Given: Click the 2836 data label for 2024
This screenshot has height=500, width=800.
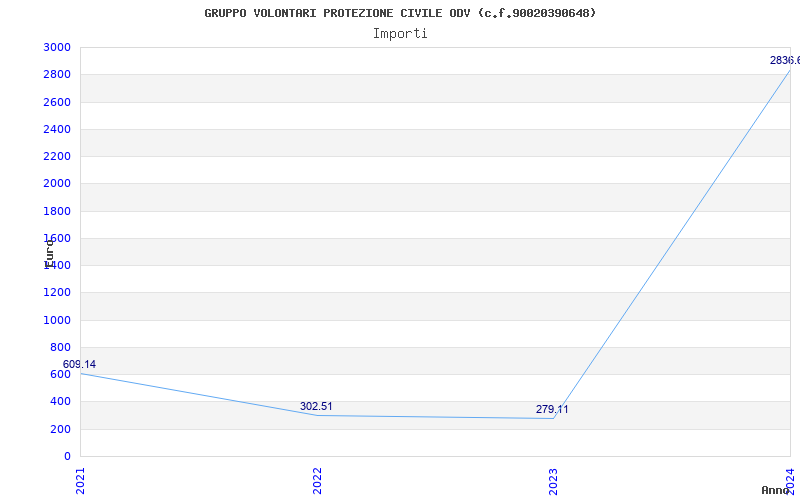Looking at the screenshot, I should [785, 60].
